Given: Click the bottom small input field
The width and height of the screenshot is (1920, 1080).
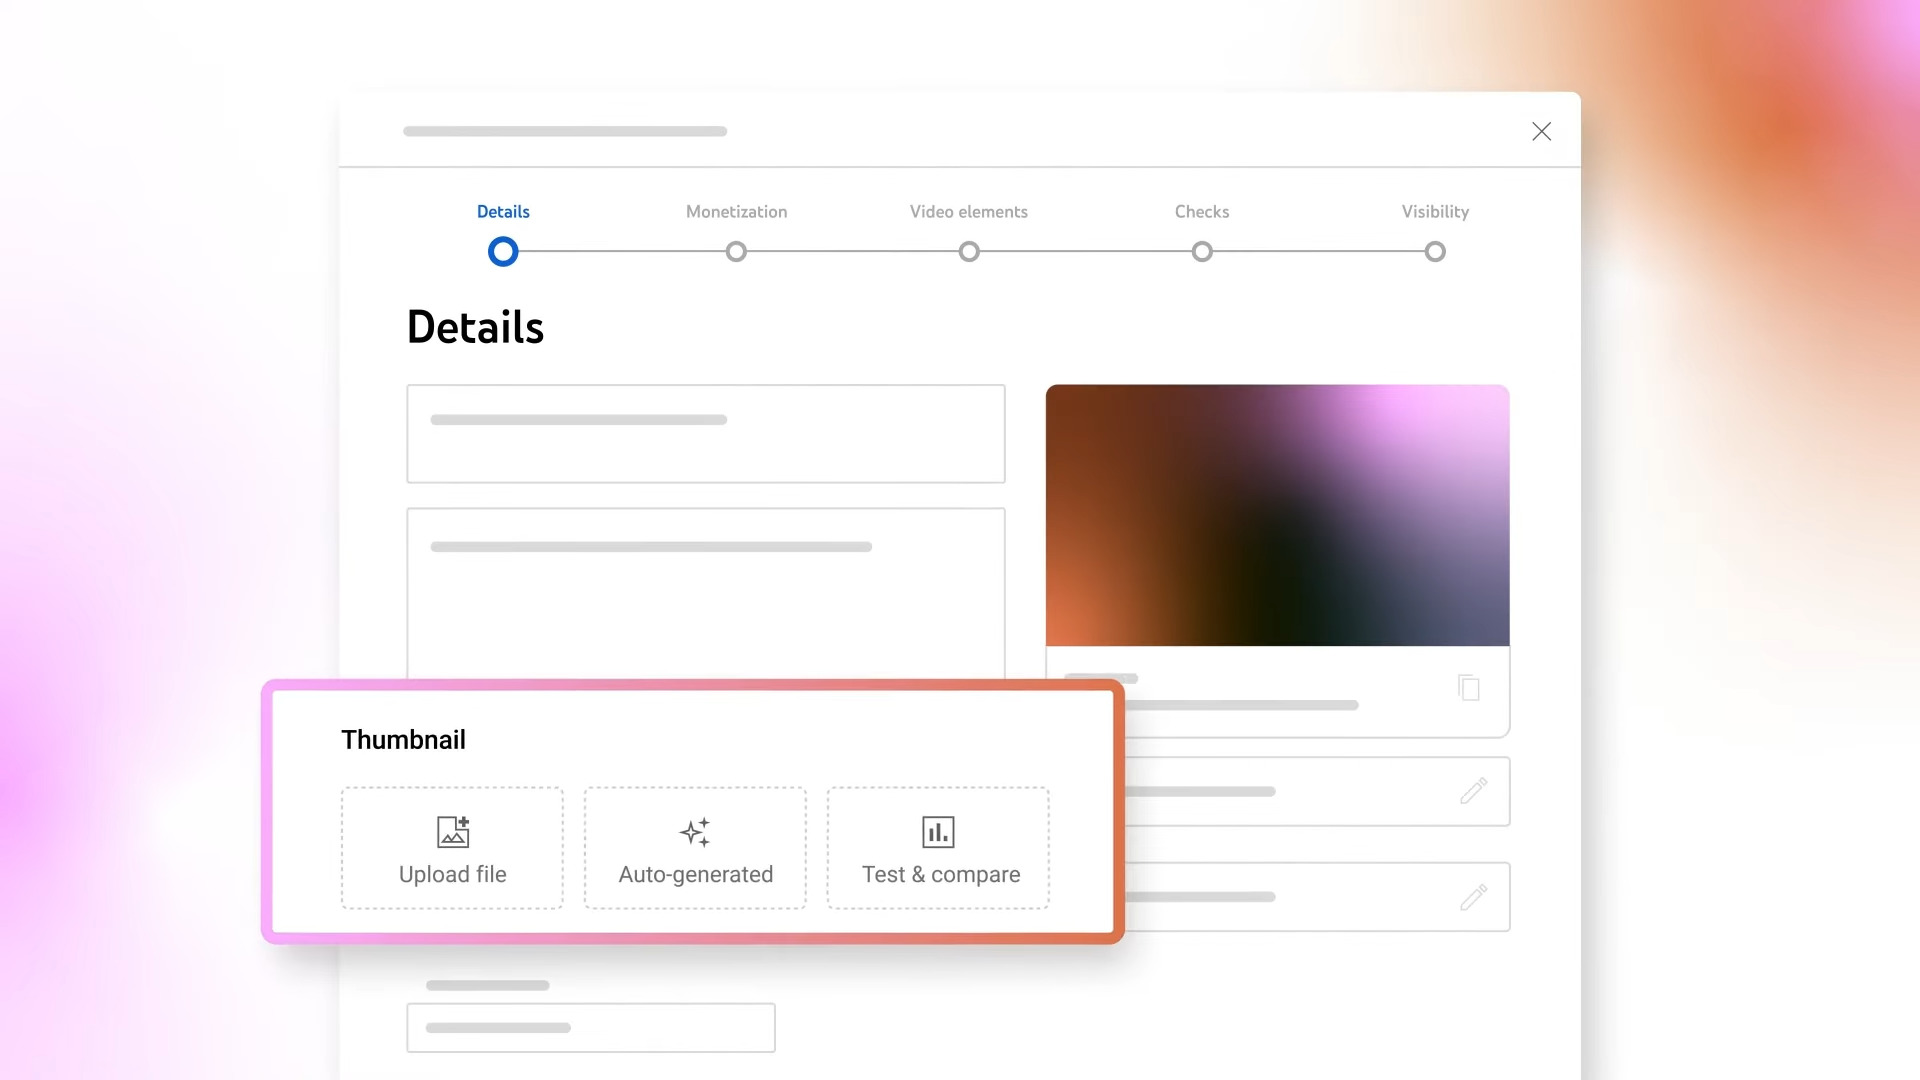Looking at the screenshot, I should (x=591, y=1028).
